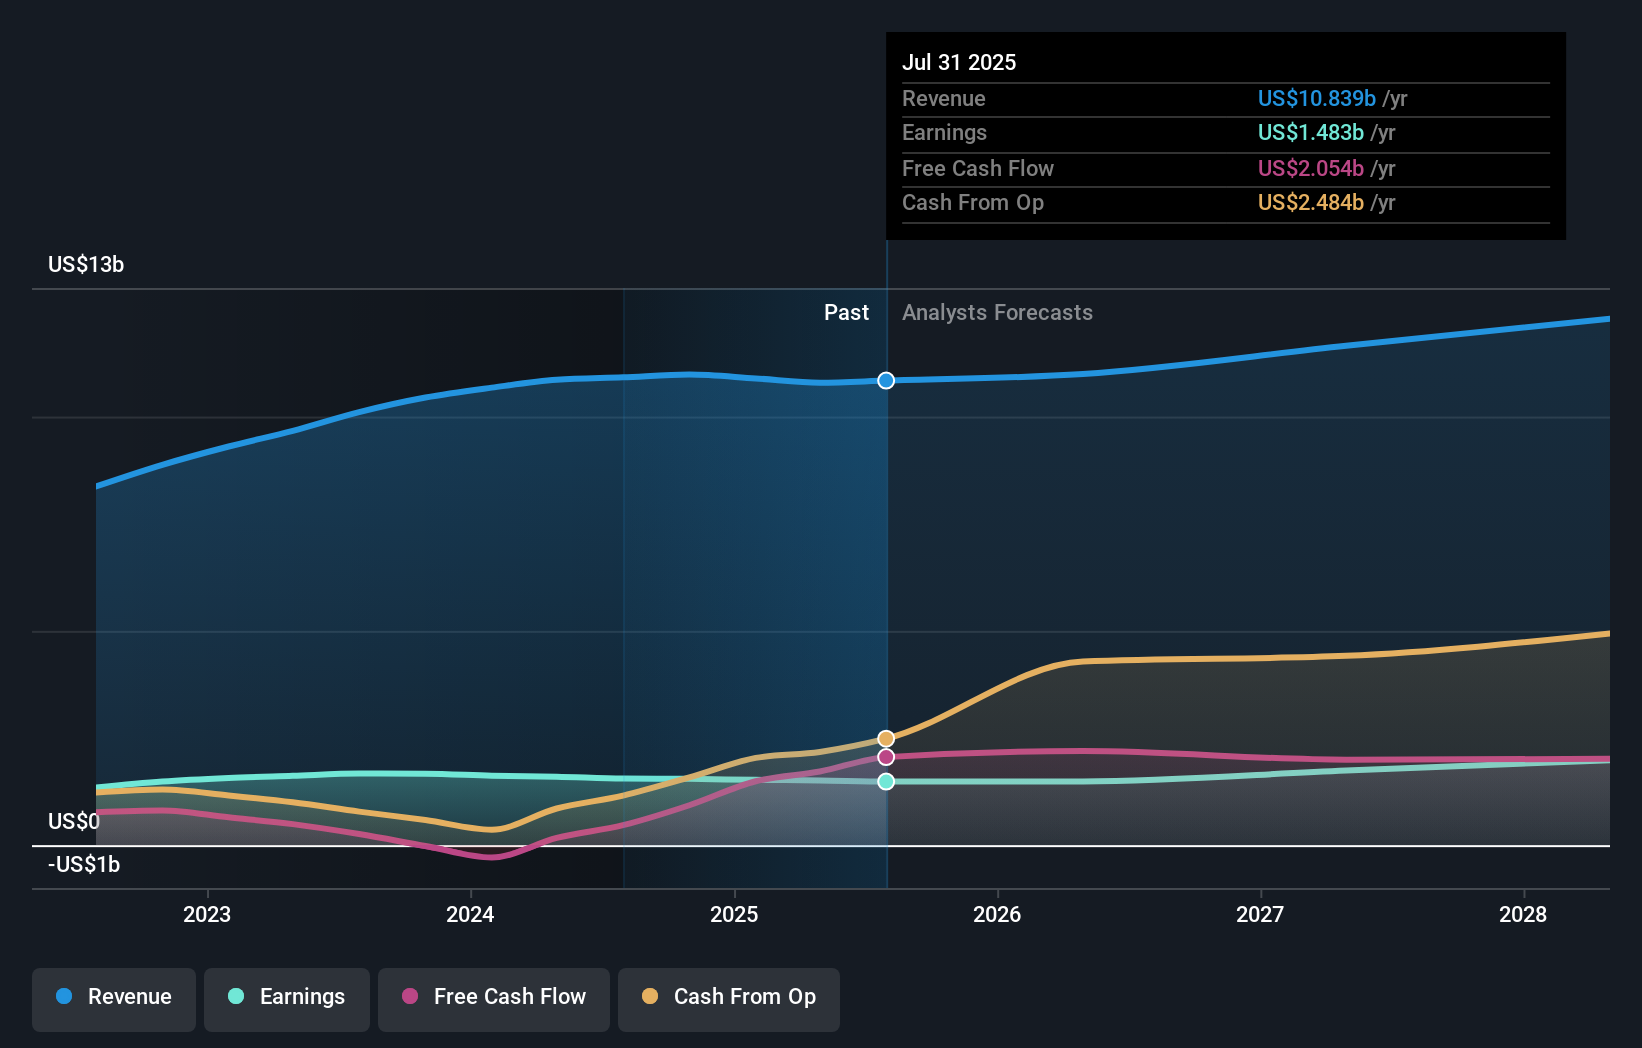This screenshot has width=1642, height=1048.
Task: Click the orange dot icon in Cash From Op legend
Action: (x=649, y=997)
